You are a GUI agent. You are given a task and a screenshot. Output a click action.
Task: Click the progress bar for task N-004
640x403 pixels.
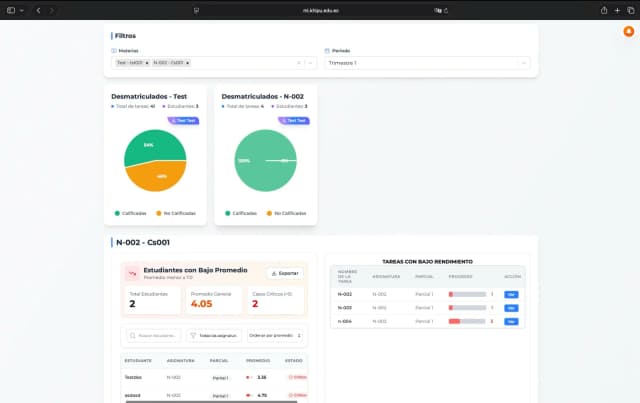pos(467,321)
